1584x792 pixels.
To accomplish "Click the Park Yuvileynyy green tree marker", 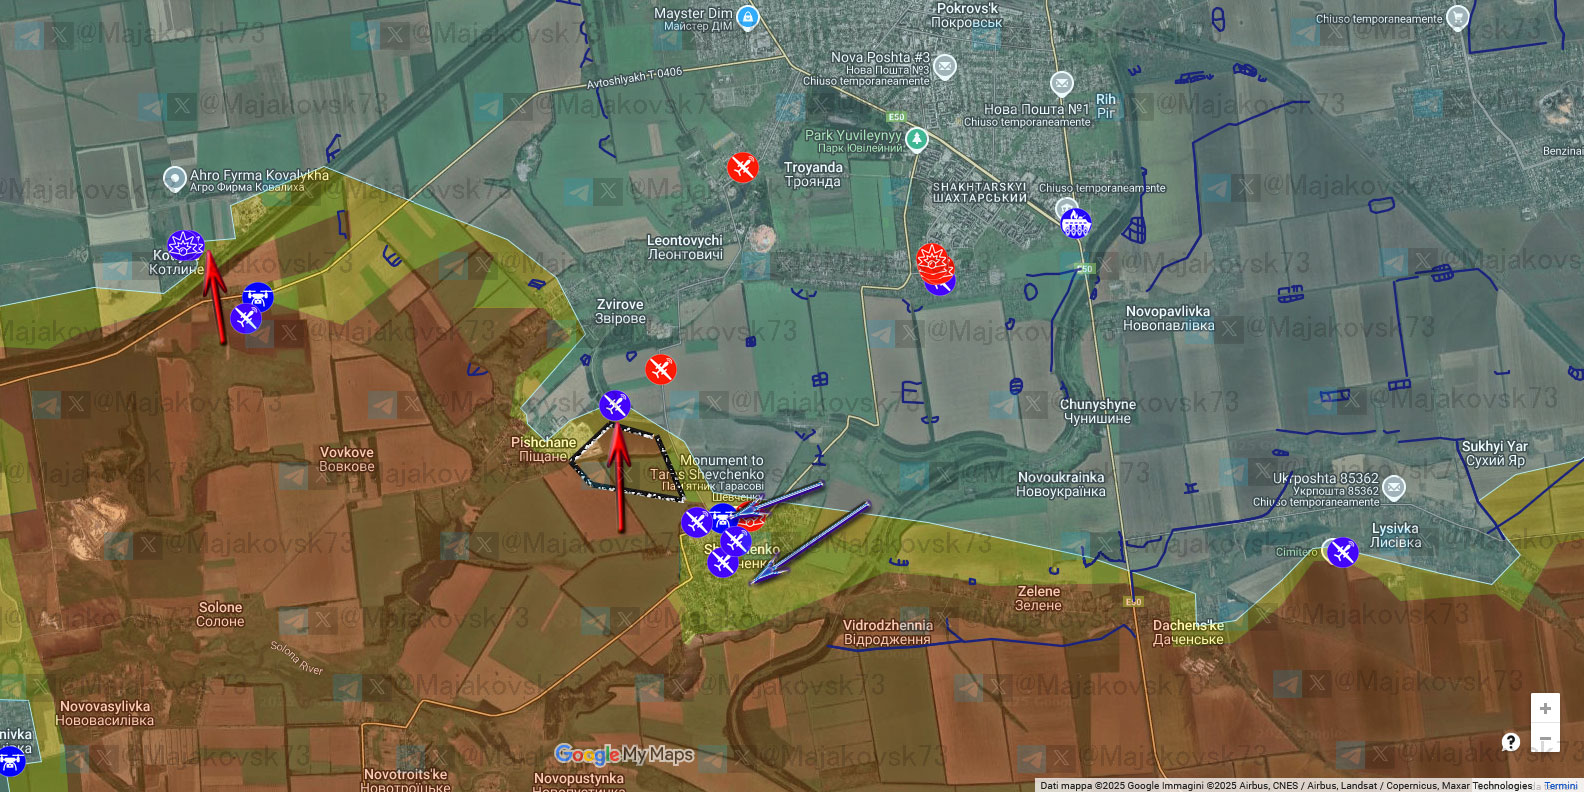I will tap(916, 139).
